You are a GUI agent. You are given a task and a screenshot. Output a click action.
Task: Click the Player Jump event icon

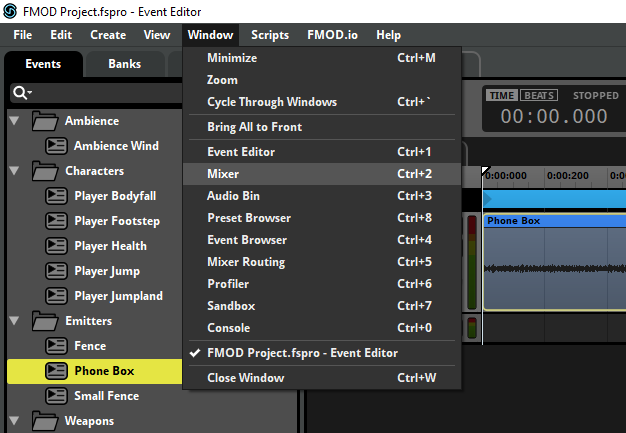[56, 271]
